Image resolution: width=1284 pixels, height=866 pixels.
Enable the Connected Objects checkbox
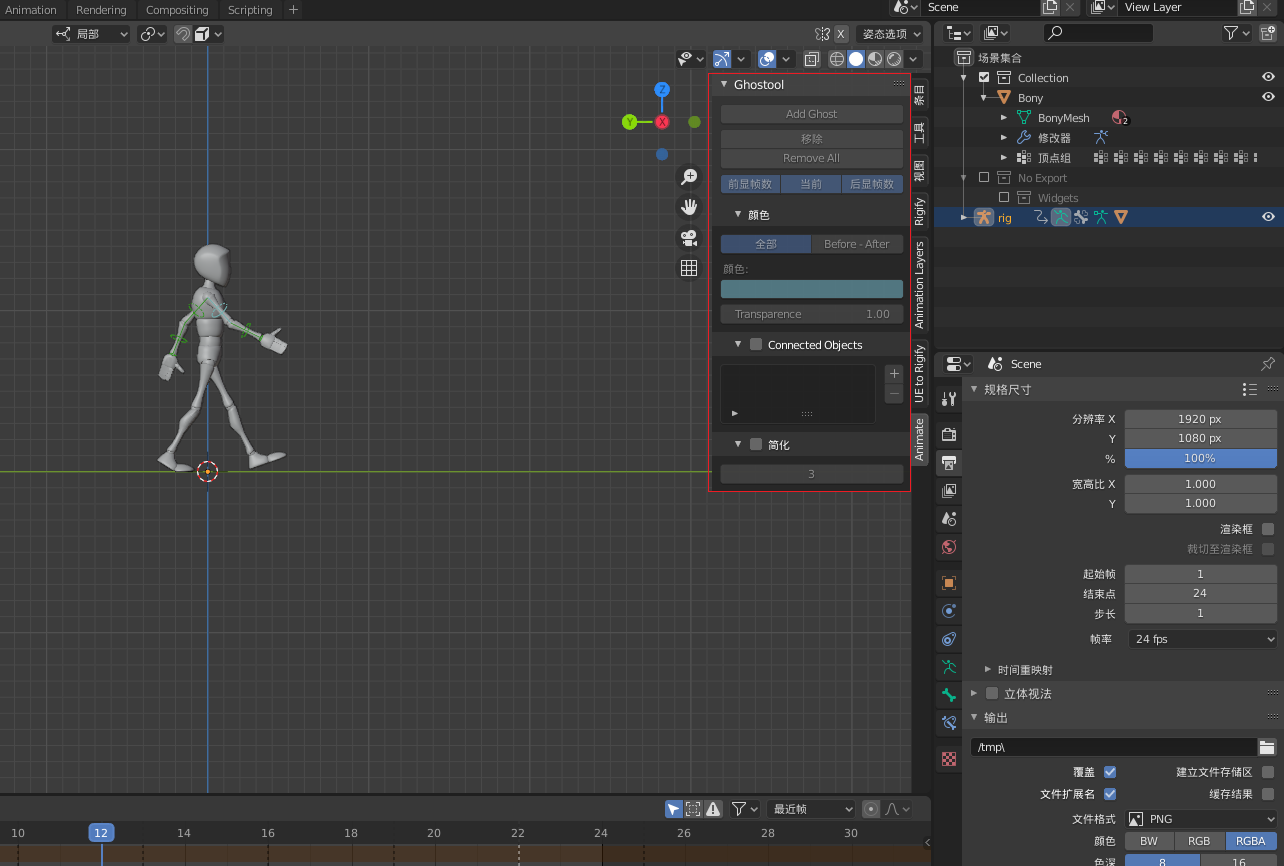756,345
